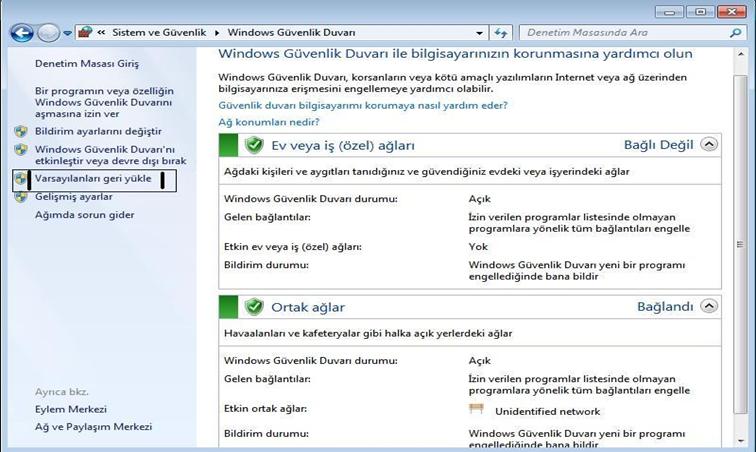756x452 pixels.
Task: Click Yok value for Etkin ev ağları
Action: pos(478,247)
